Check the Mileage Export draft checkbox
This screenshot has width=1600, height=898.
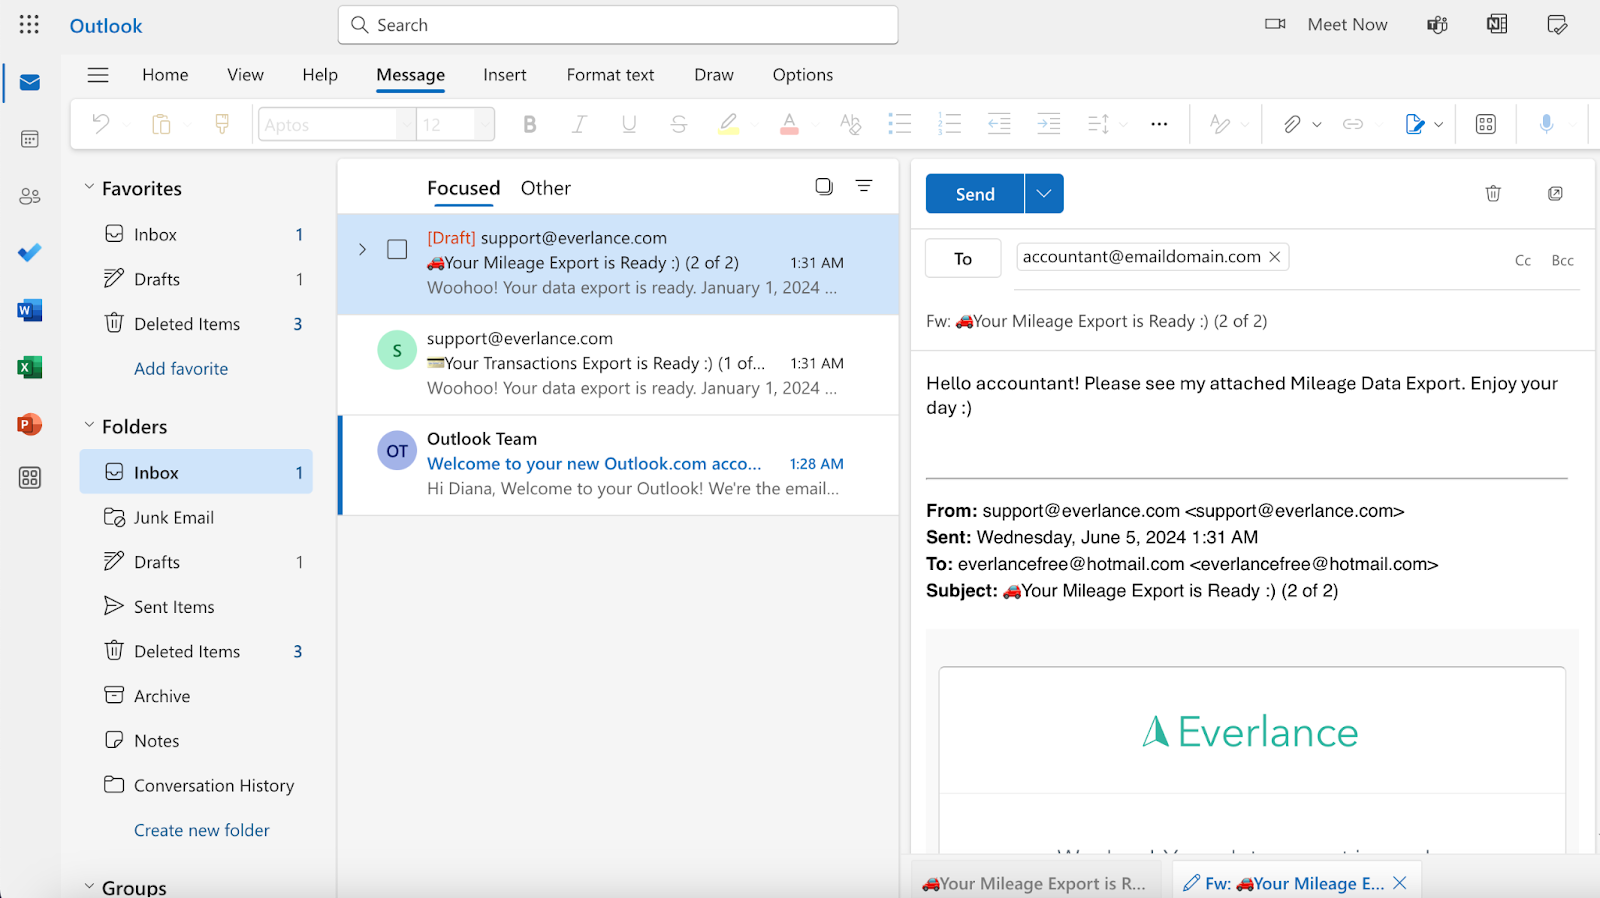point(397,250)
